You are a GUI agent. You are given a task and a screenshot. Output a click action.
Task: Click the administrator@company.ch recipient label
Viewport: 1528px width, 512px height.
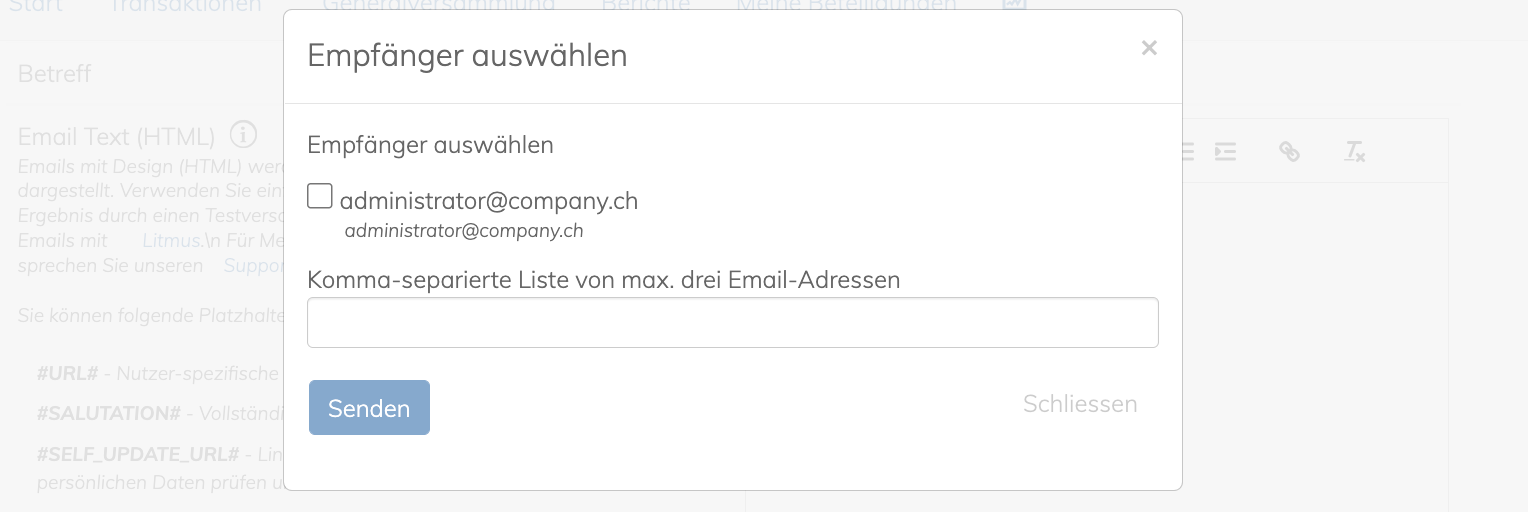click(489, 201)
